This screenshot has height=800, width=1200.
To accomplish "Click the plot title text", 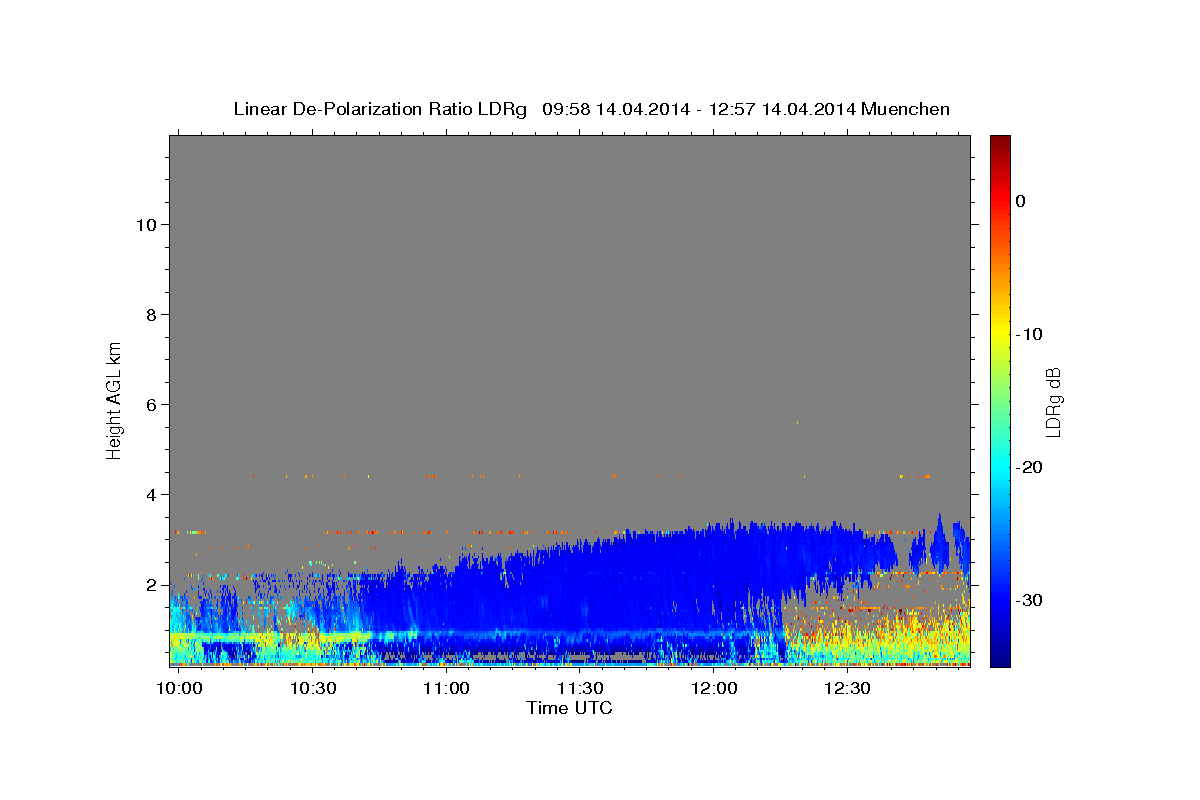I will pyautogui.click(x=591, y=109).
